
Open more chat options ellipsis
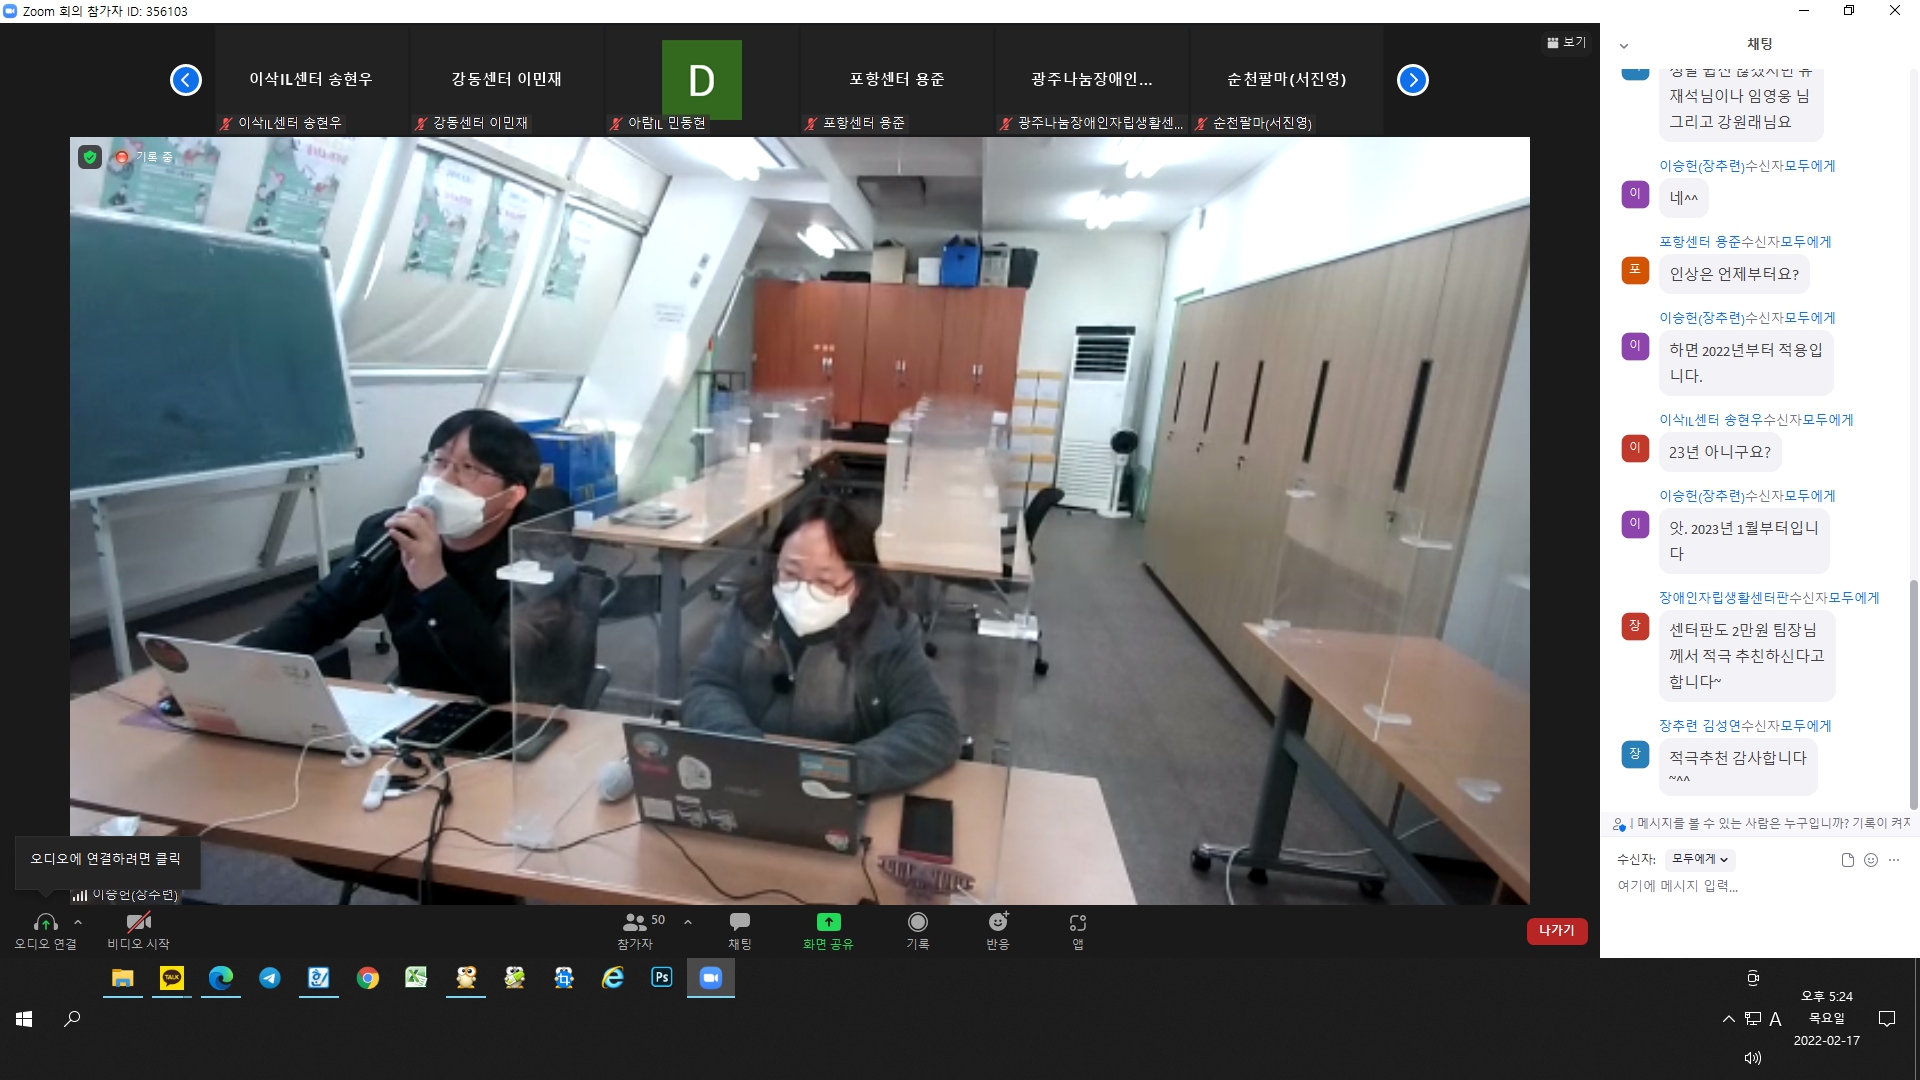1894,860
